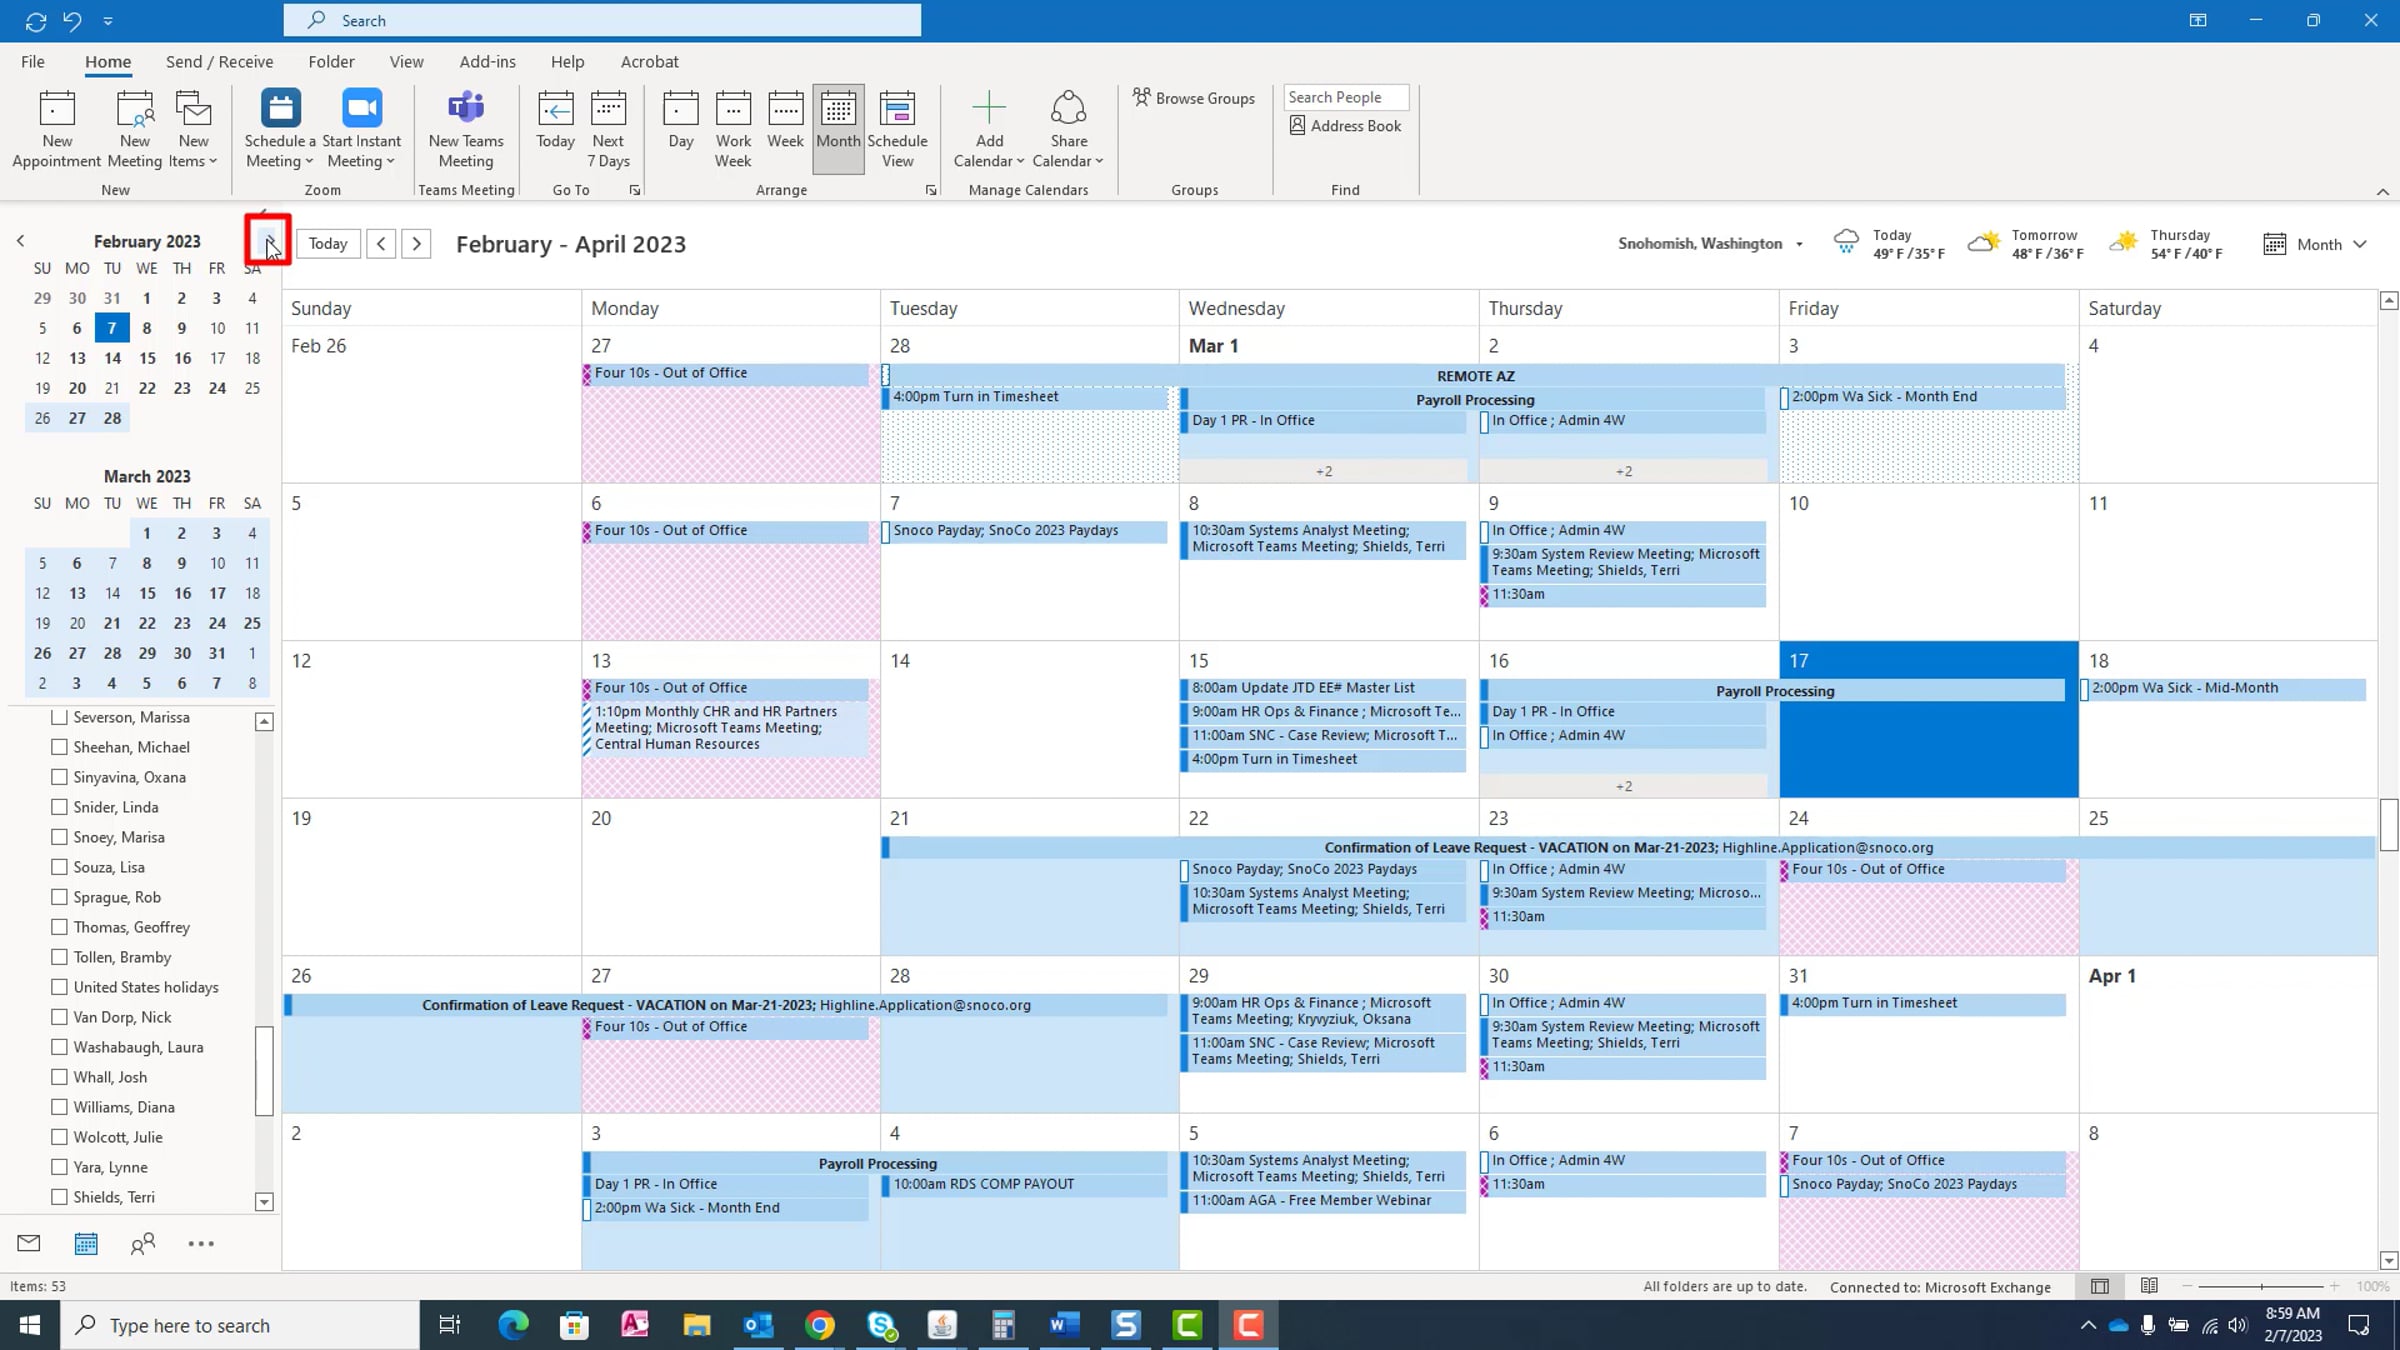This screenshot has width=2400, height=1350.
Task: Click the Send/Receive All Folders icon
Action: [36, 20]
